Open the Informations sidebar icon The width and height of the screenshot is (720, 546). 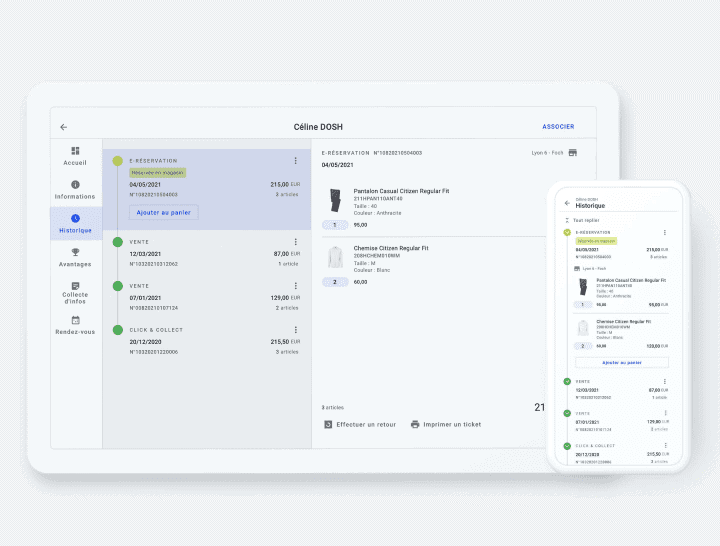click(75, 185)
